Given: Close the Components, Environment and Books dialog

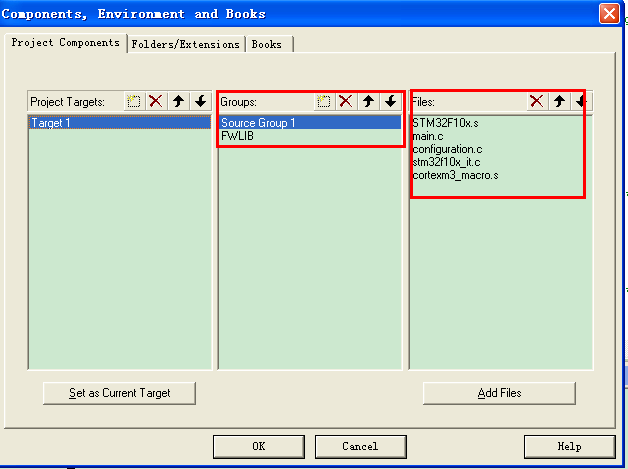Looking at the screenshot, I should tap(609, 14).
